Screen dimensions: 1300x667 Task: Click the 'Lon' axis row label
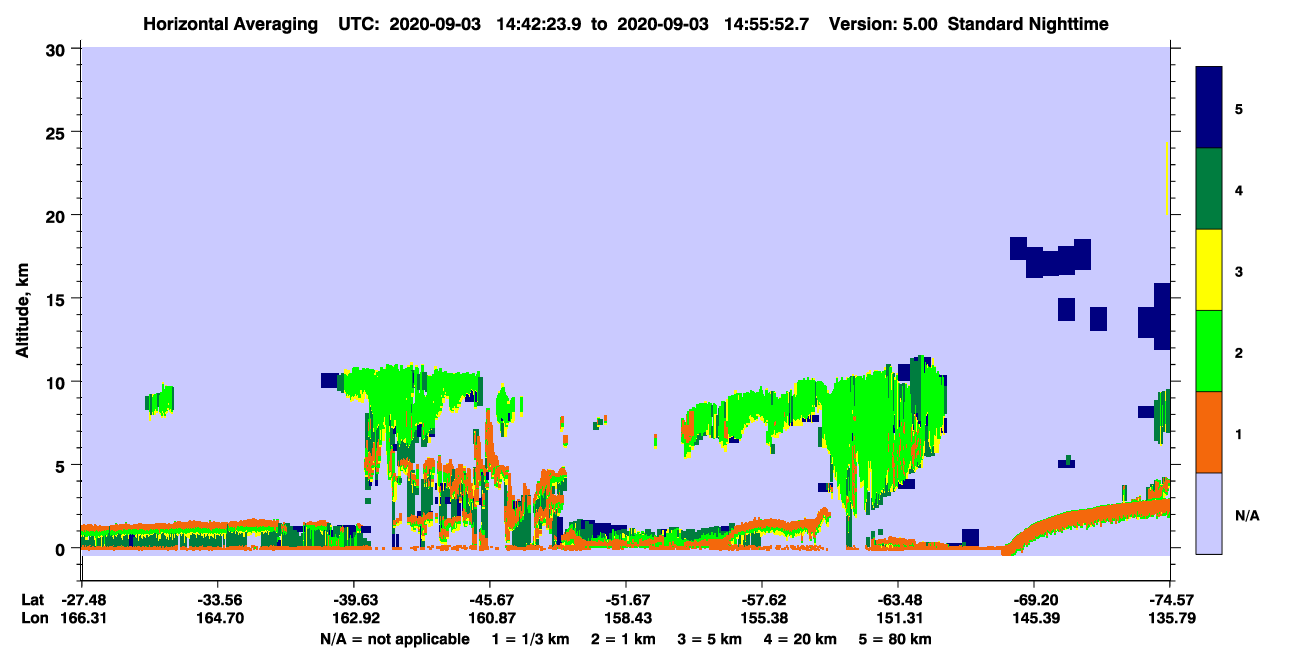click(x=34, y=619)
